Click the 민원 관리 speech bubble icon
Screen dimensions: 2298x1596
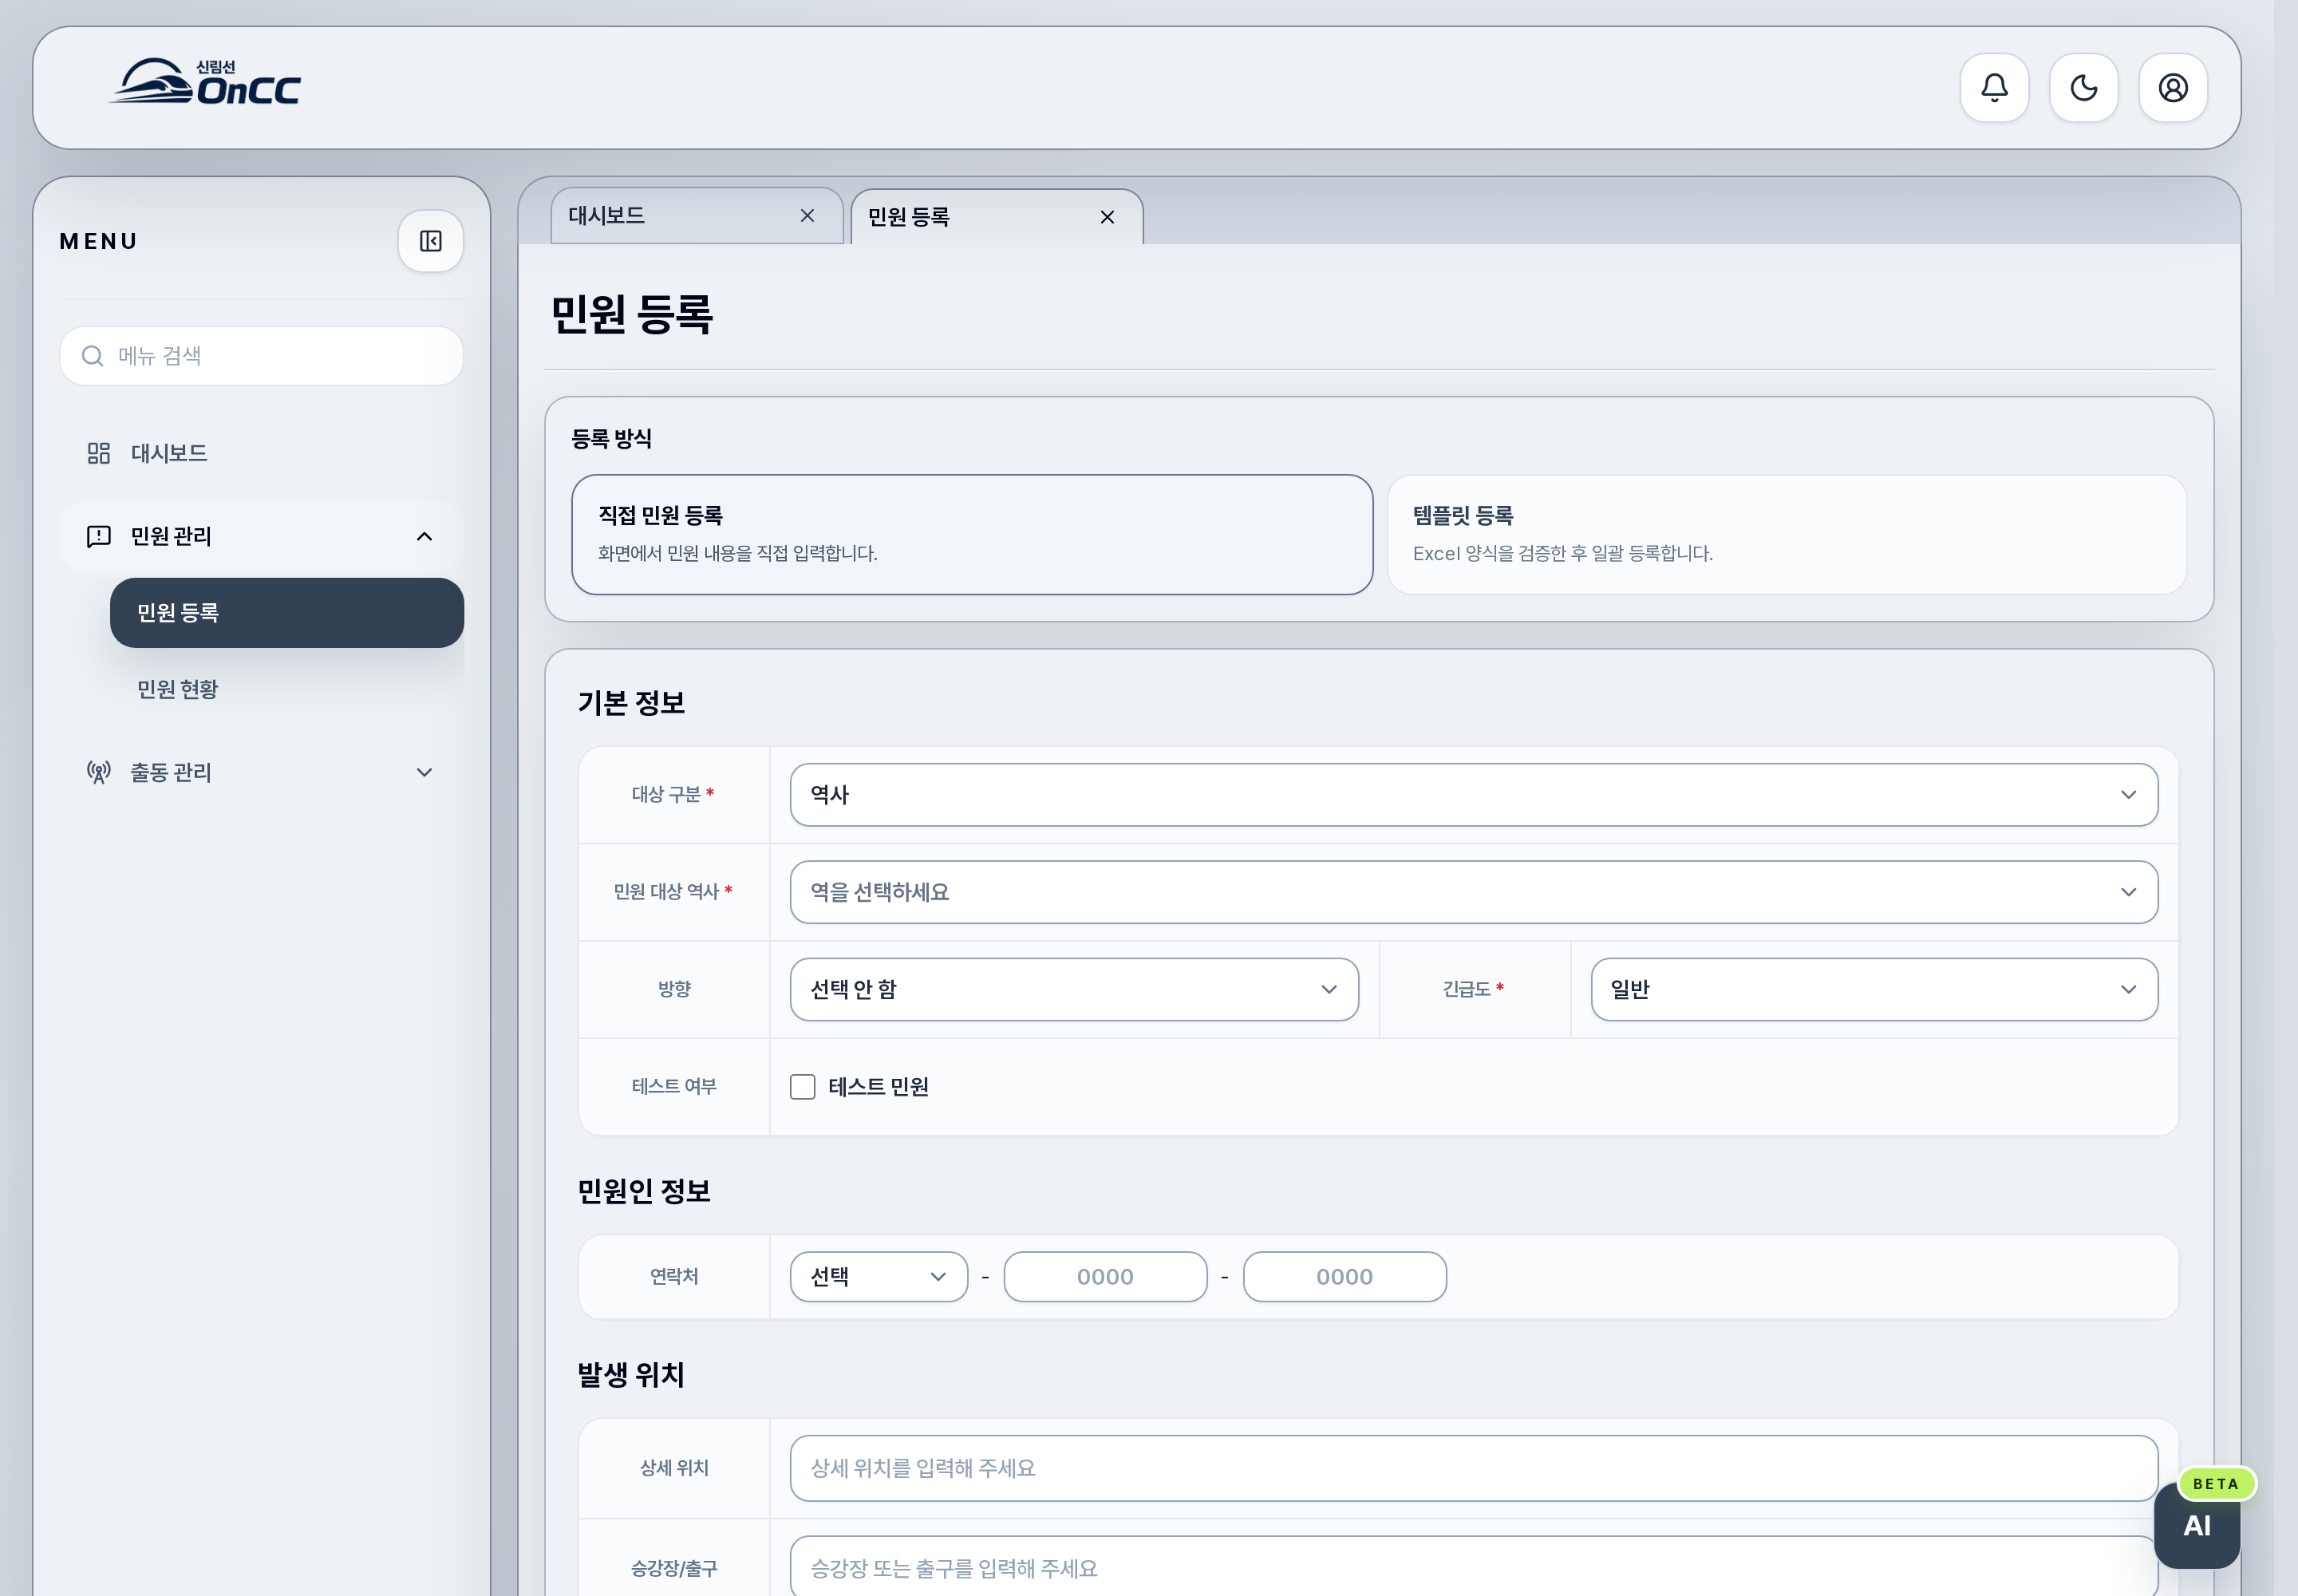(98, 536)
